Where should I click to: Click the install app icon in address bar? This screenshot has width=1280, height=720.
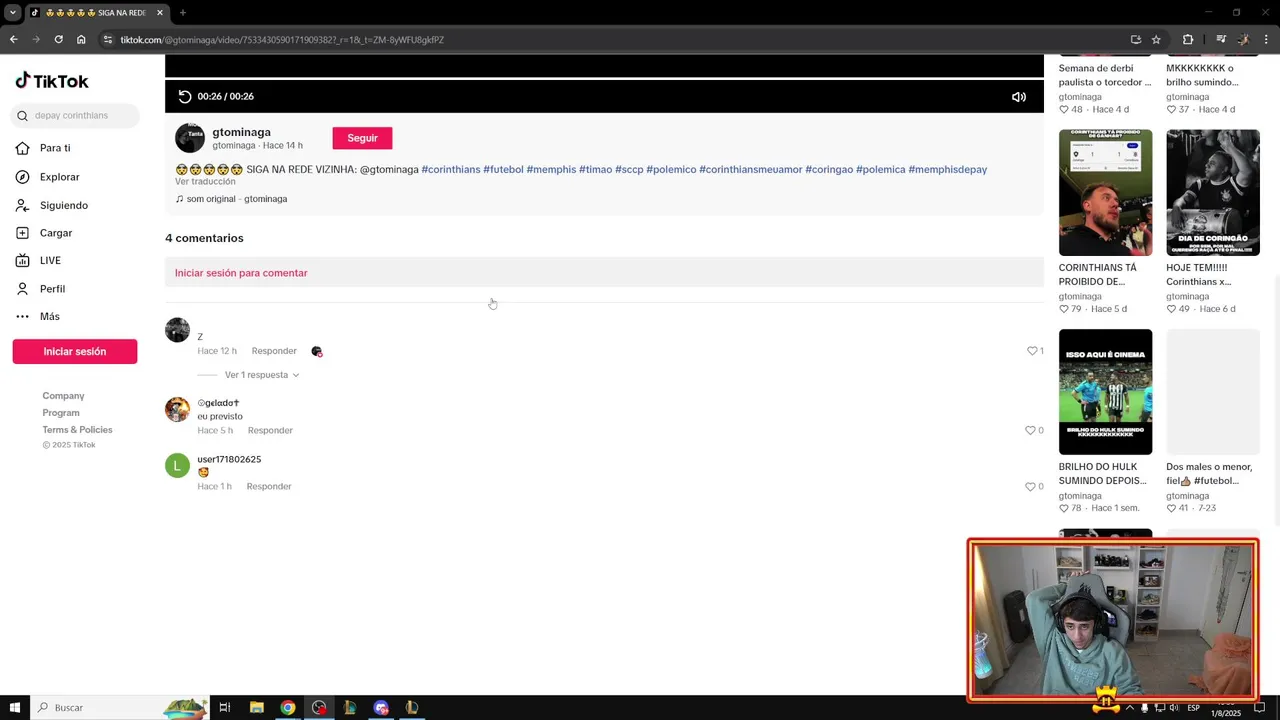(1136, 40)
